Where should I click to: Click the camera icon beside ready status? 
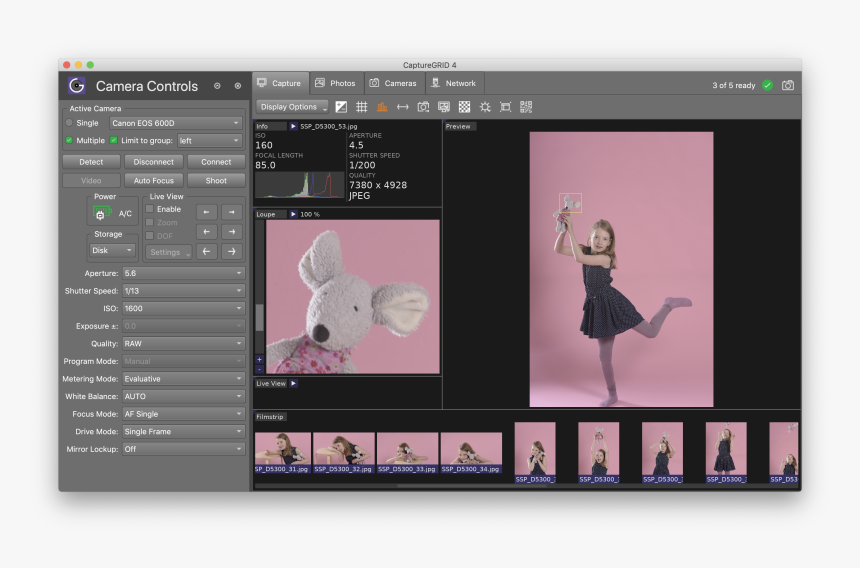click(x=788, y=85)
